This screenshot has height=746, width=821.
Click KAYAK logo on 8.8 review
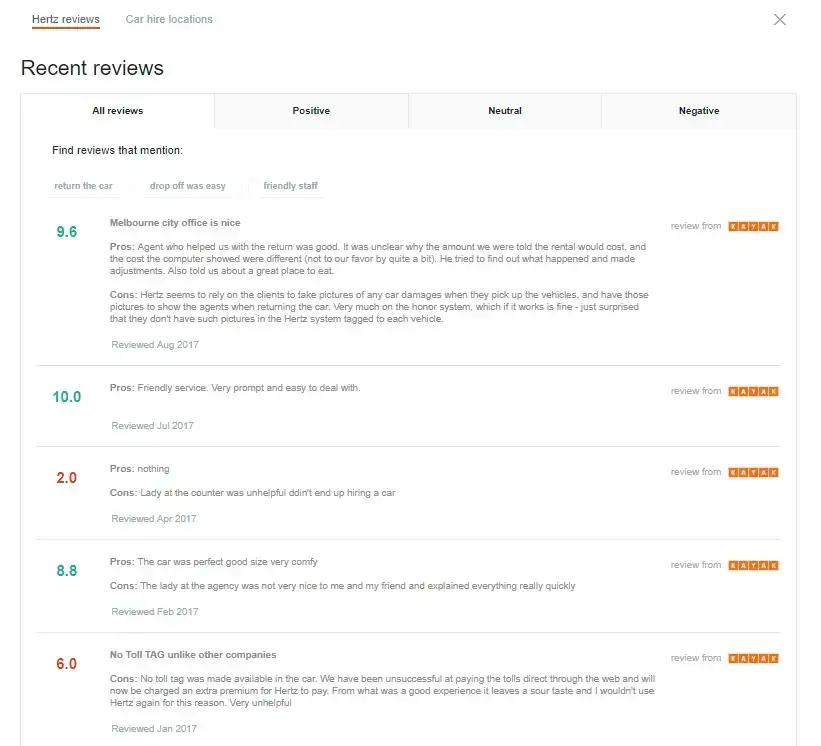(x=753, y=565)
